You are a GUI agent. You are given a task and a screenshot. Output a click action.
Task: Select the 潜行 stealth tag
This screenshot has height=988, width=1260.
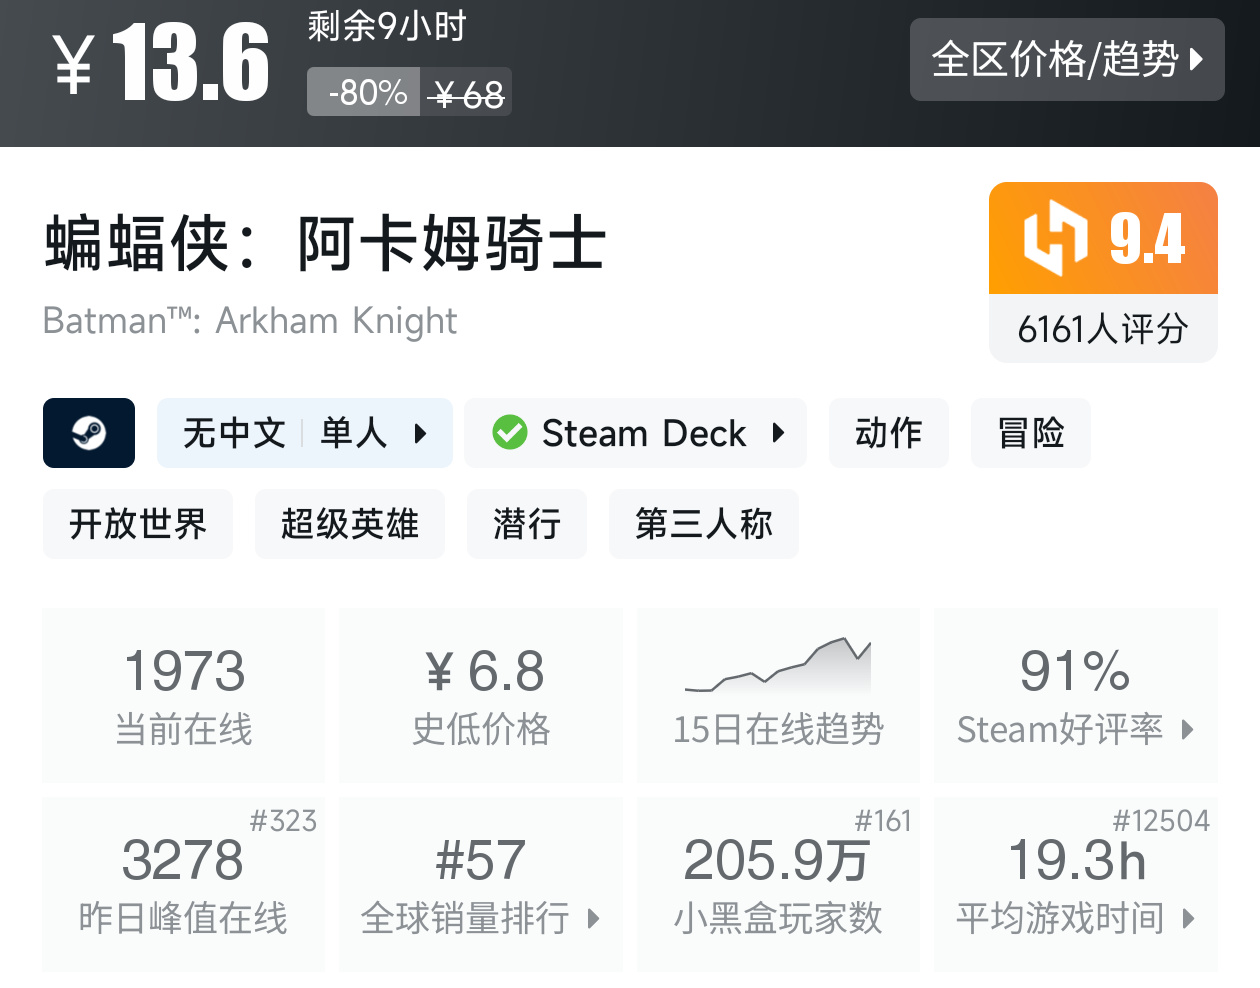coord(527,524)
